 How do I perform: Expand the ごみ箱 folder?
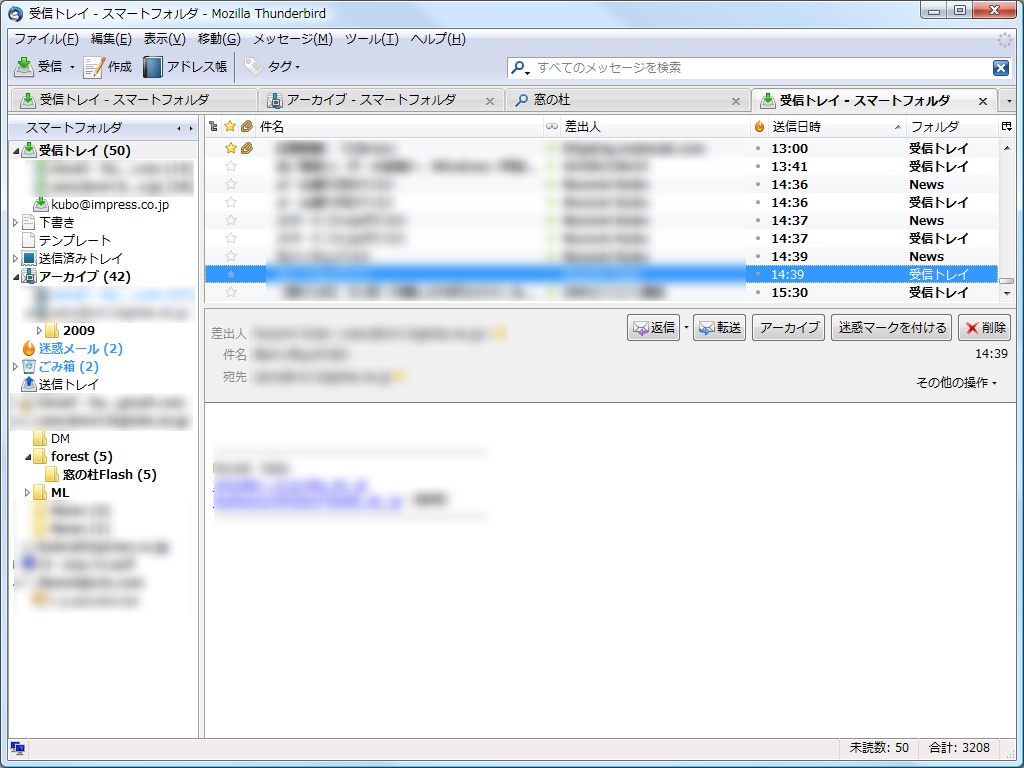click(16, 366)
